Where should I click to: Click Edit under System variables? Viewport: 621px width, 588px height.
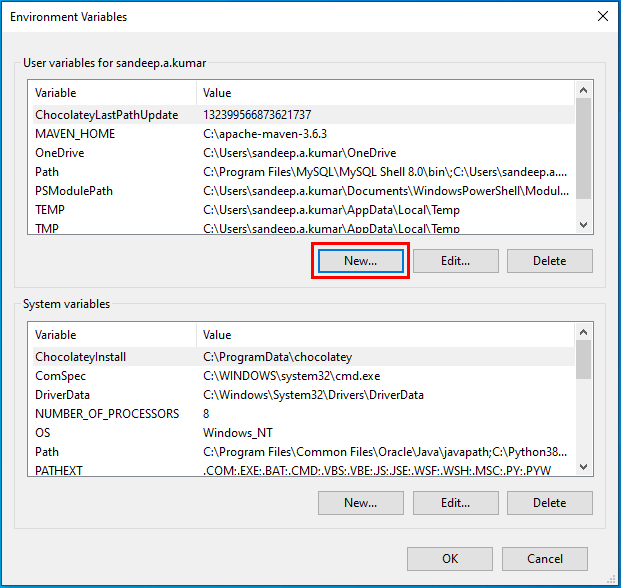455,503
